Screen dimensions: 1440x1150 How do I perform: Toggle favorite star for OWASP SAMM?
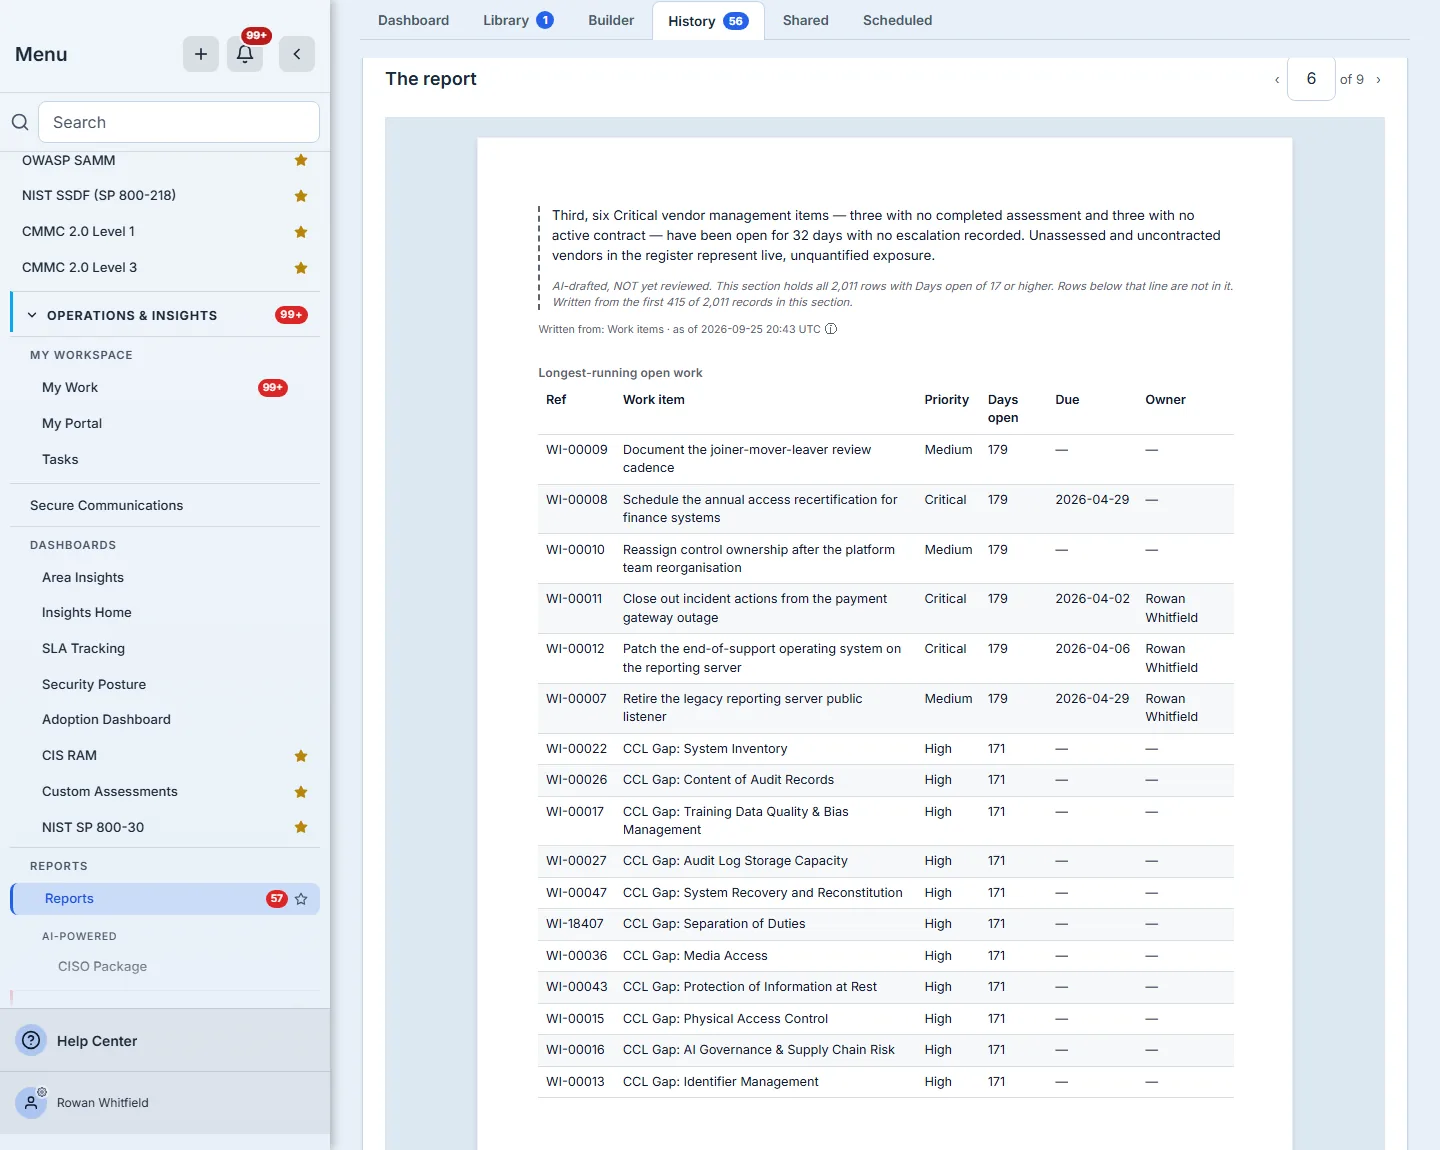tap(301, 160)
